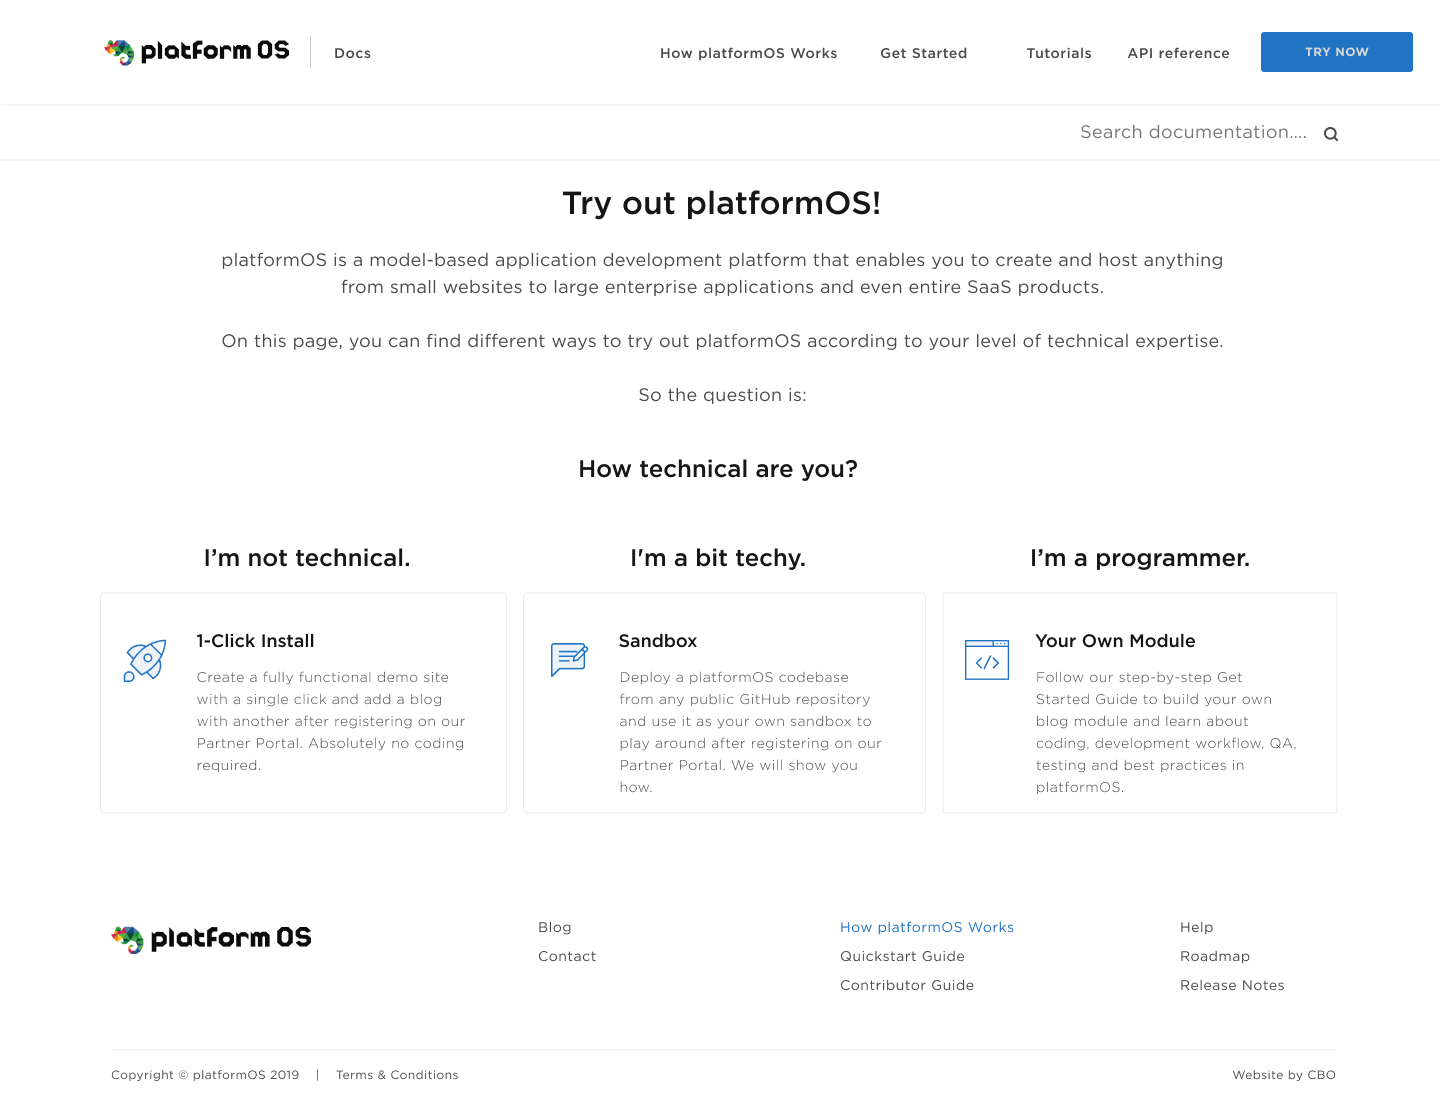The width and height of the screenshot is (1440, 1102).
Task: Click the Website by CBO credit
Action: (1284, 1075)
